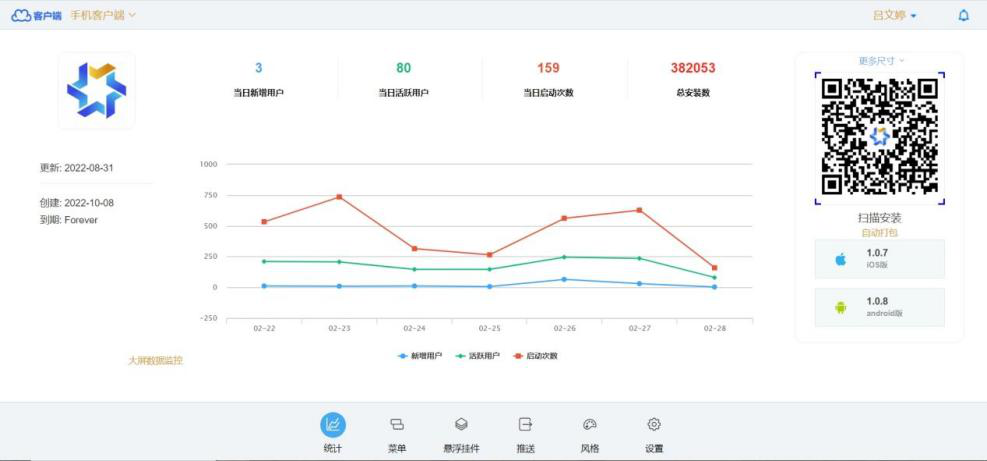Expand the 手机客户端 dropdown
Viewport: 987px width, 461px height.
(x=103, y=15)
